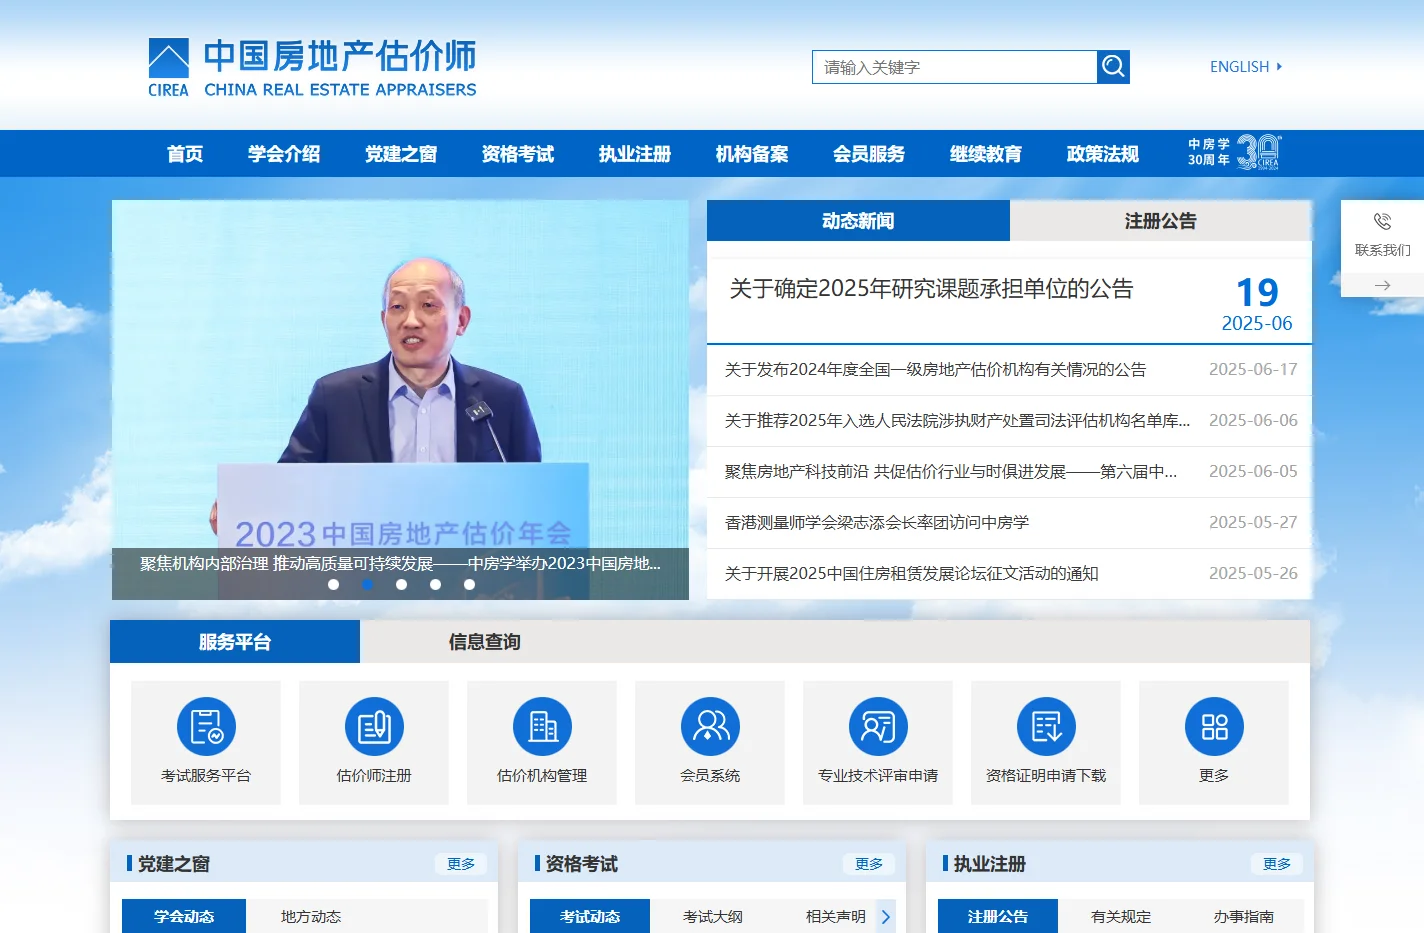The width and height of the screenshot is (1424, 933).
Task: Click the headline date 19 2025-06
Action: point(1257,303)
